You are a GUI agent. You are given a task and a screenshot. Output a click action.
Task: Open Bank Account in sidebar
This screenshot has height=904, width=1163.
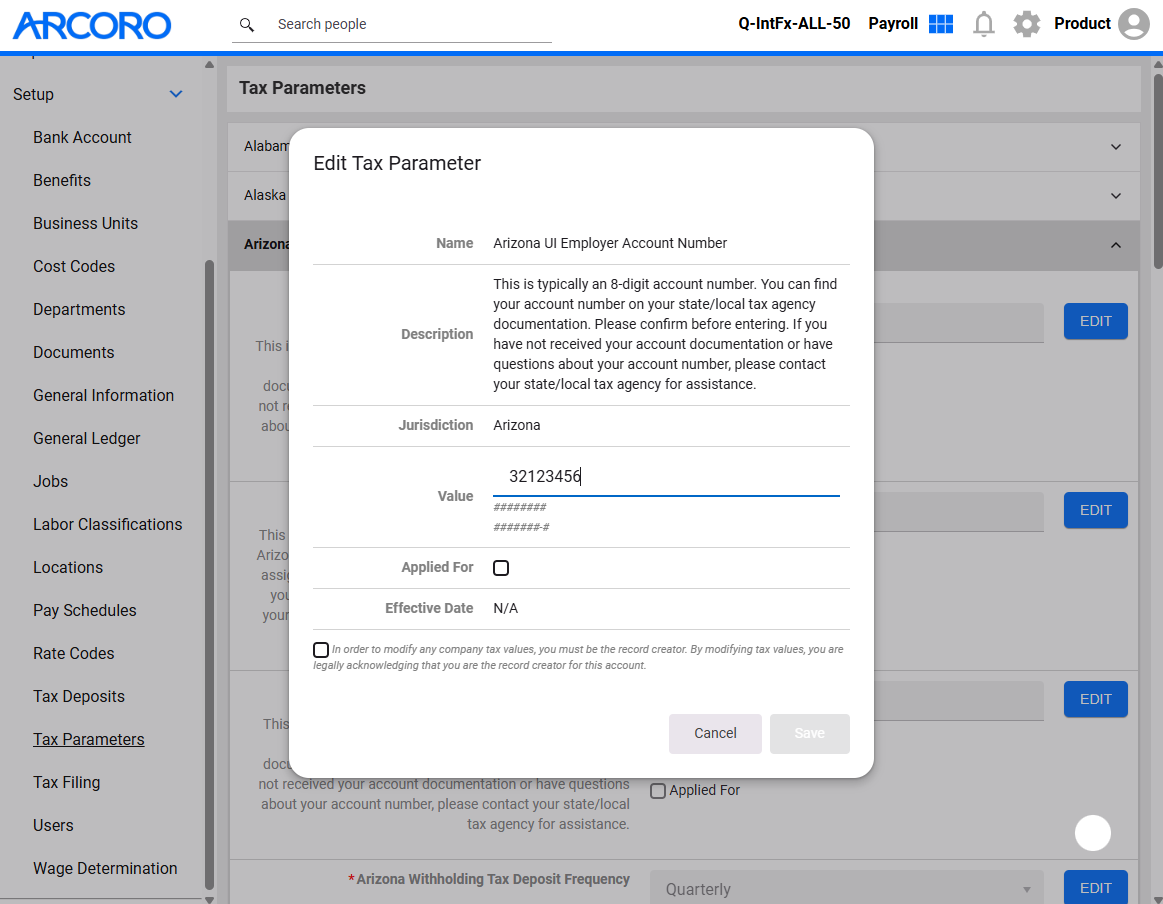pos(82,137)
